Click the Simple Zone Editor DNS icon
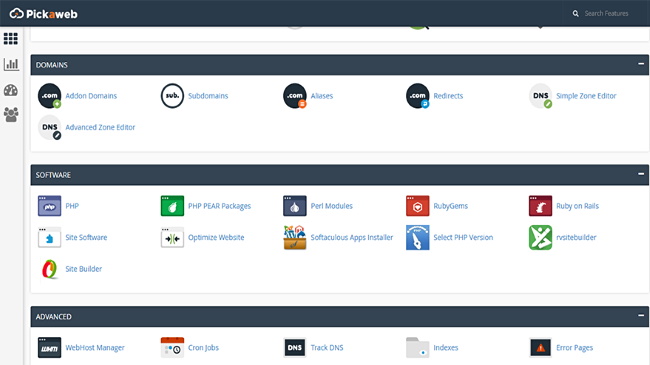 pyautogui.click(x=541, y=96)
